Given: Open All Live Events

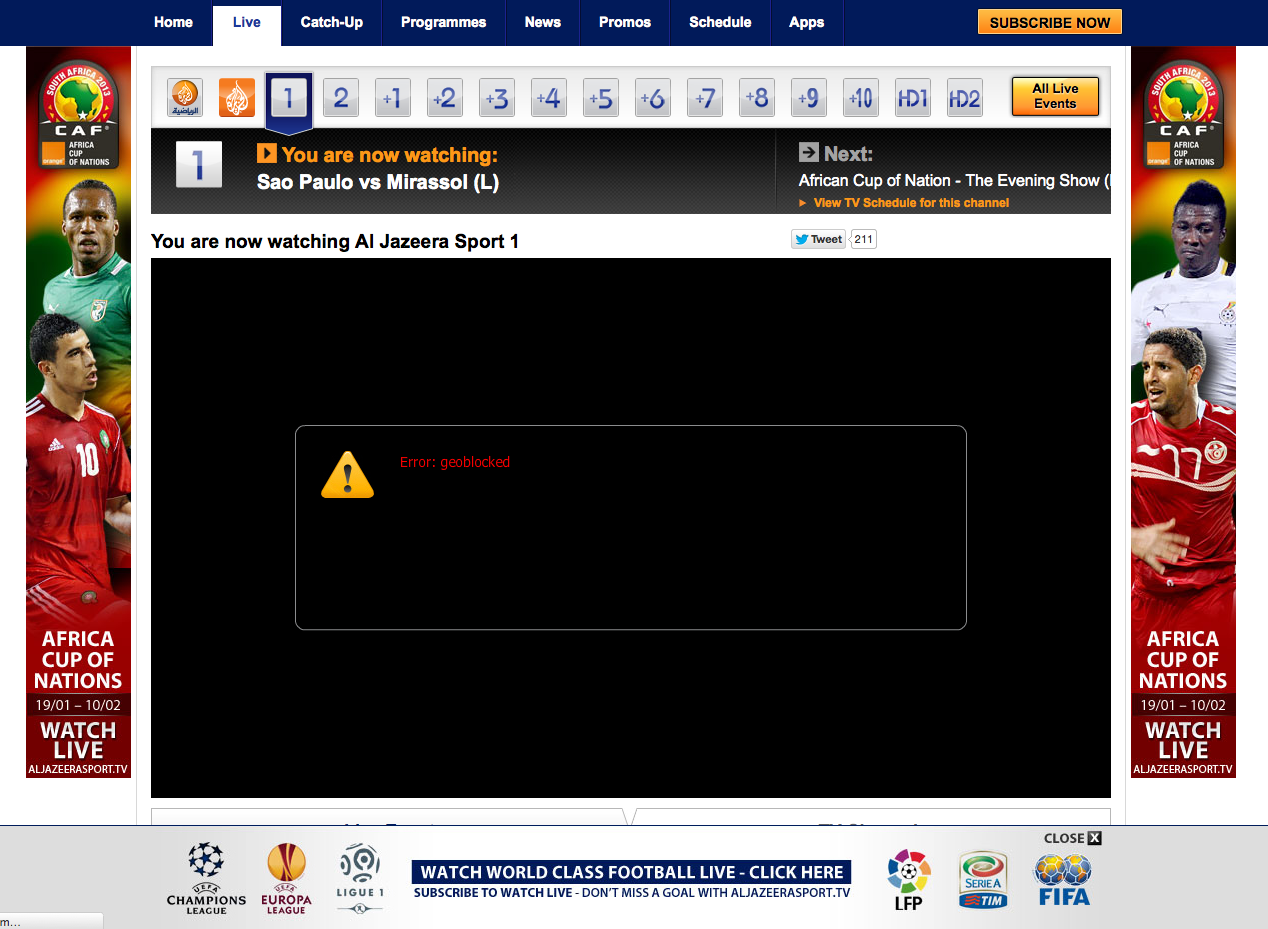Looking at the screenshot, I should (1055, 97).
